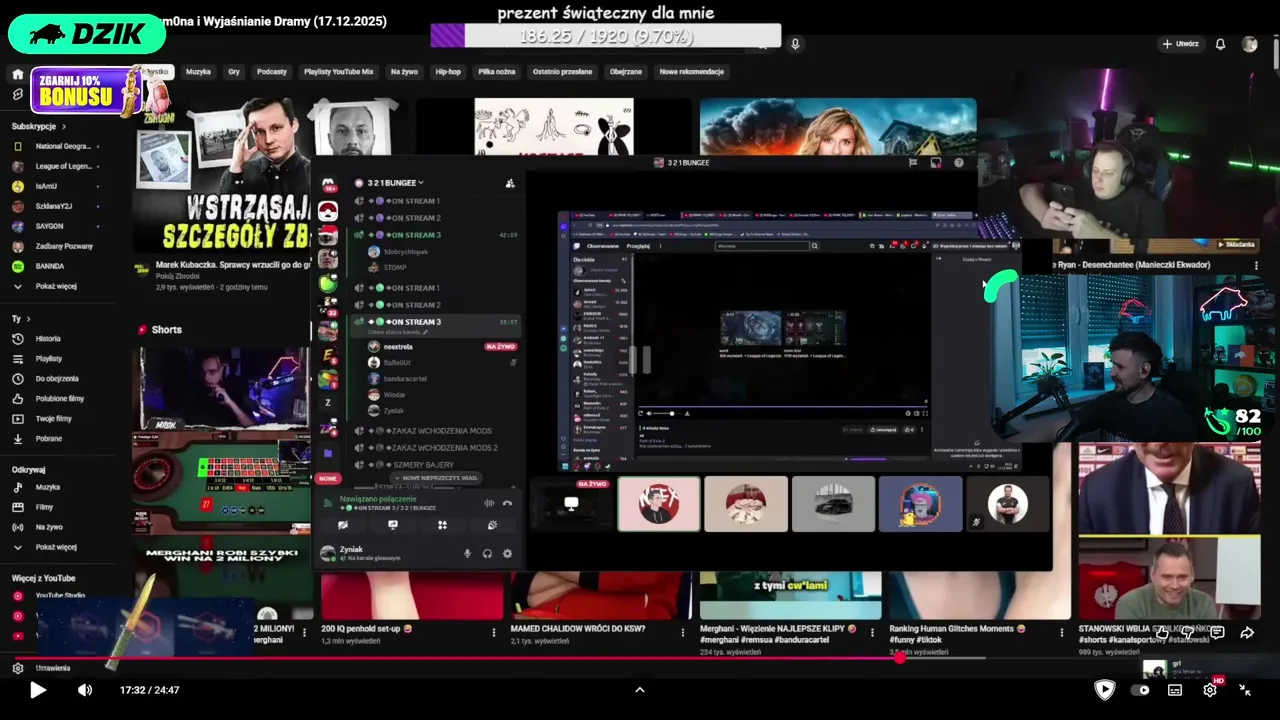This screenshot has height=720, width=1280.
Task: Open Discord user settings gear
Action: pyautogui.click(x=507, y=554)
